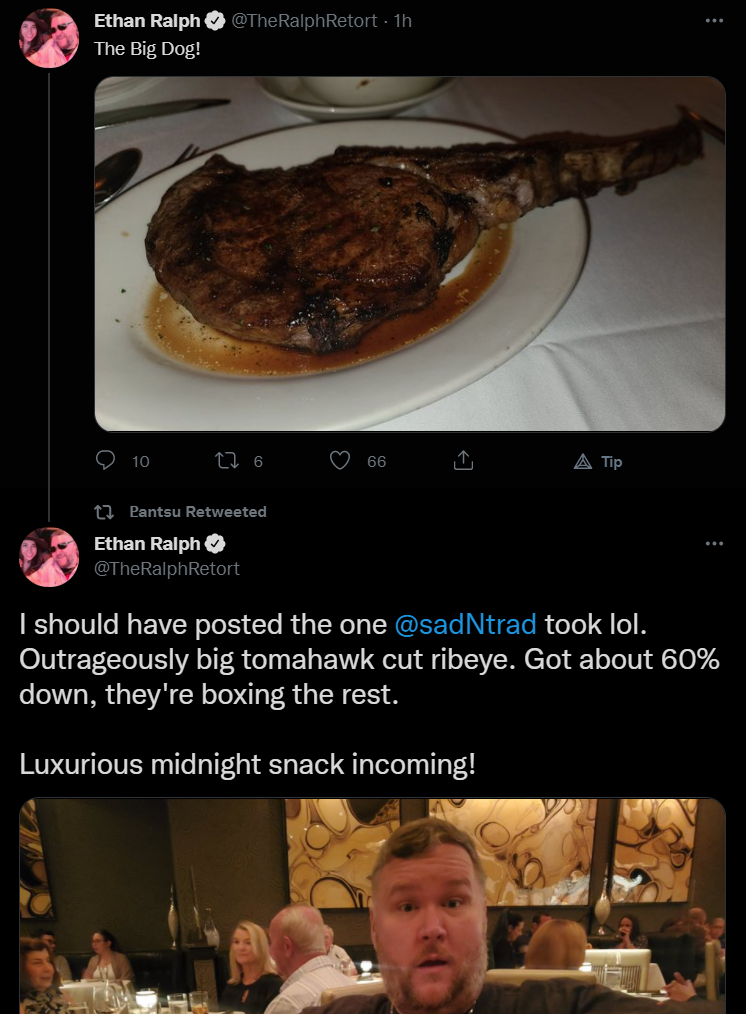Click Ethan Ralph name on first tweet

(x=147, y=21)
